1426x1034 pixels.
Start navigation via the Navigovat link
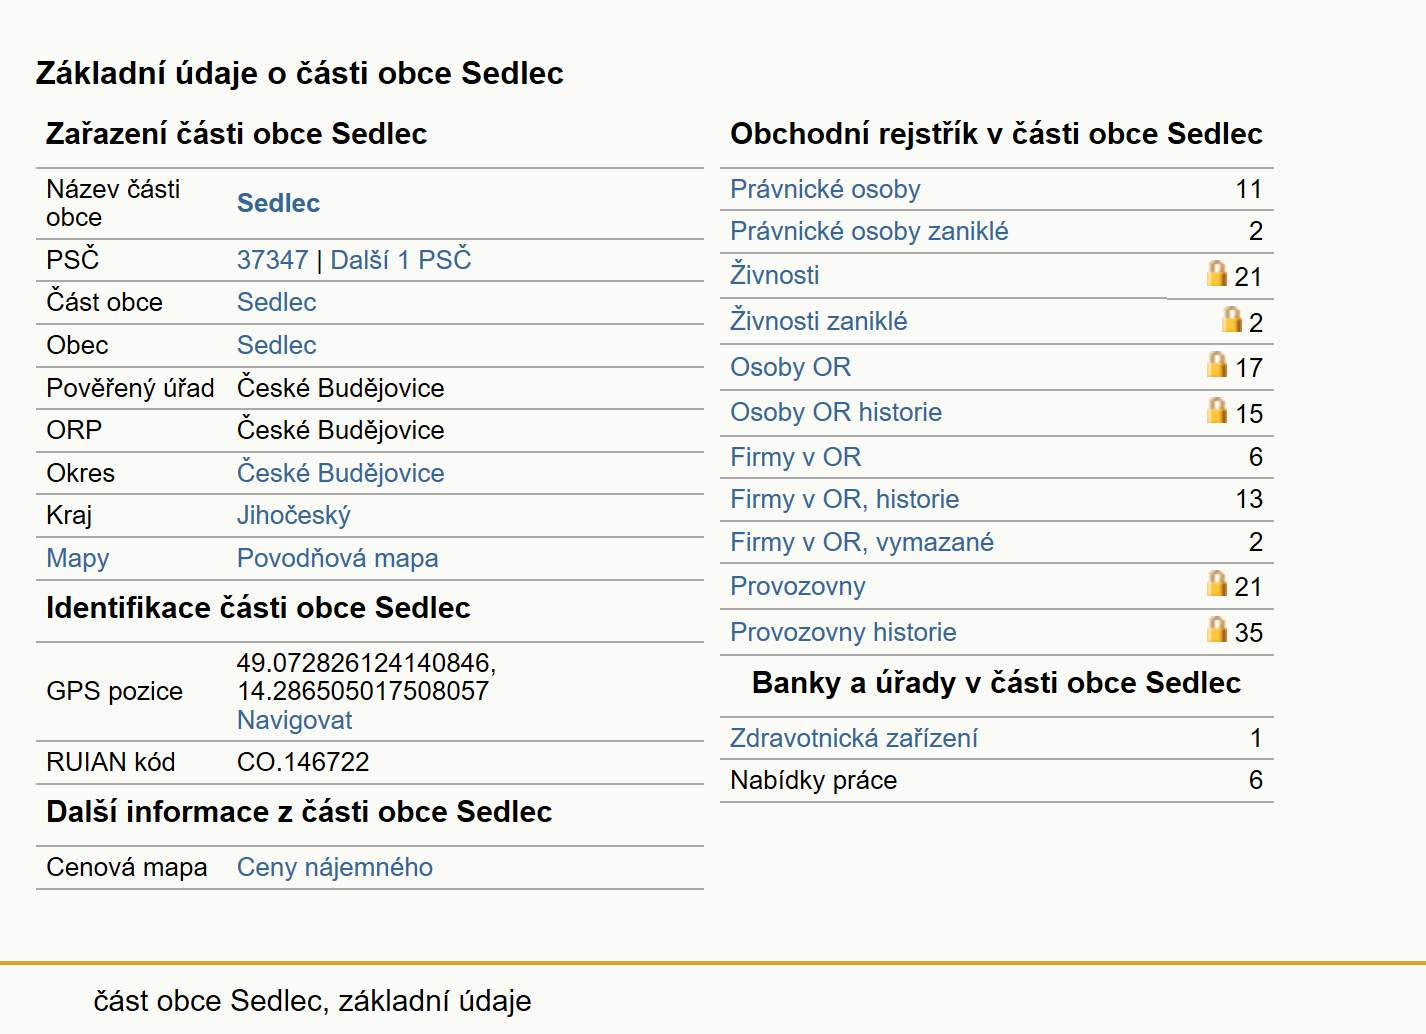pyautogui.click(x=294, y=720)
